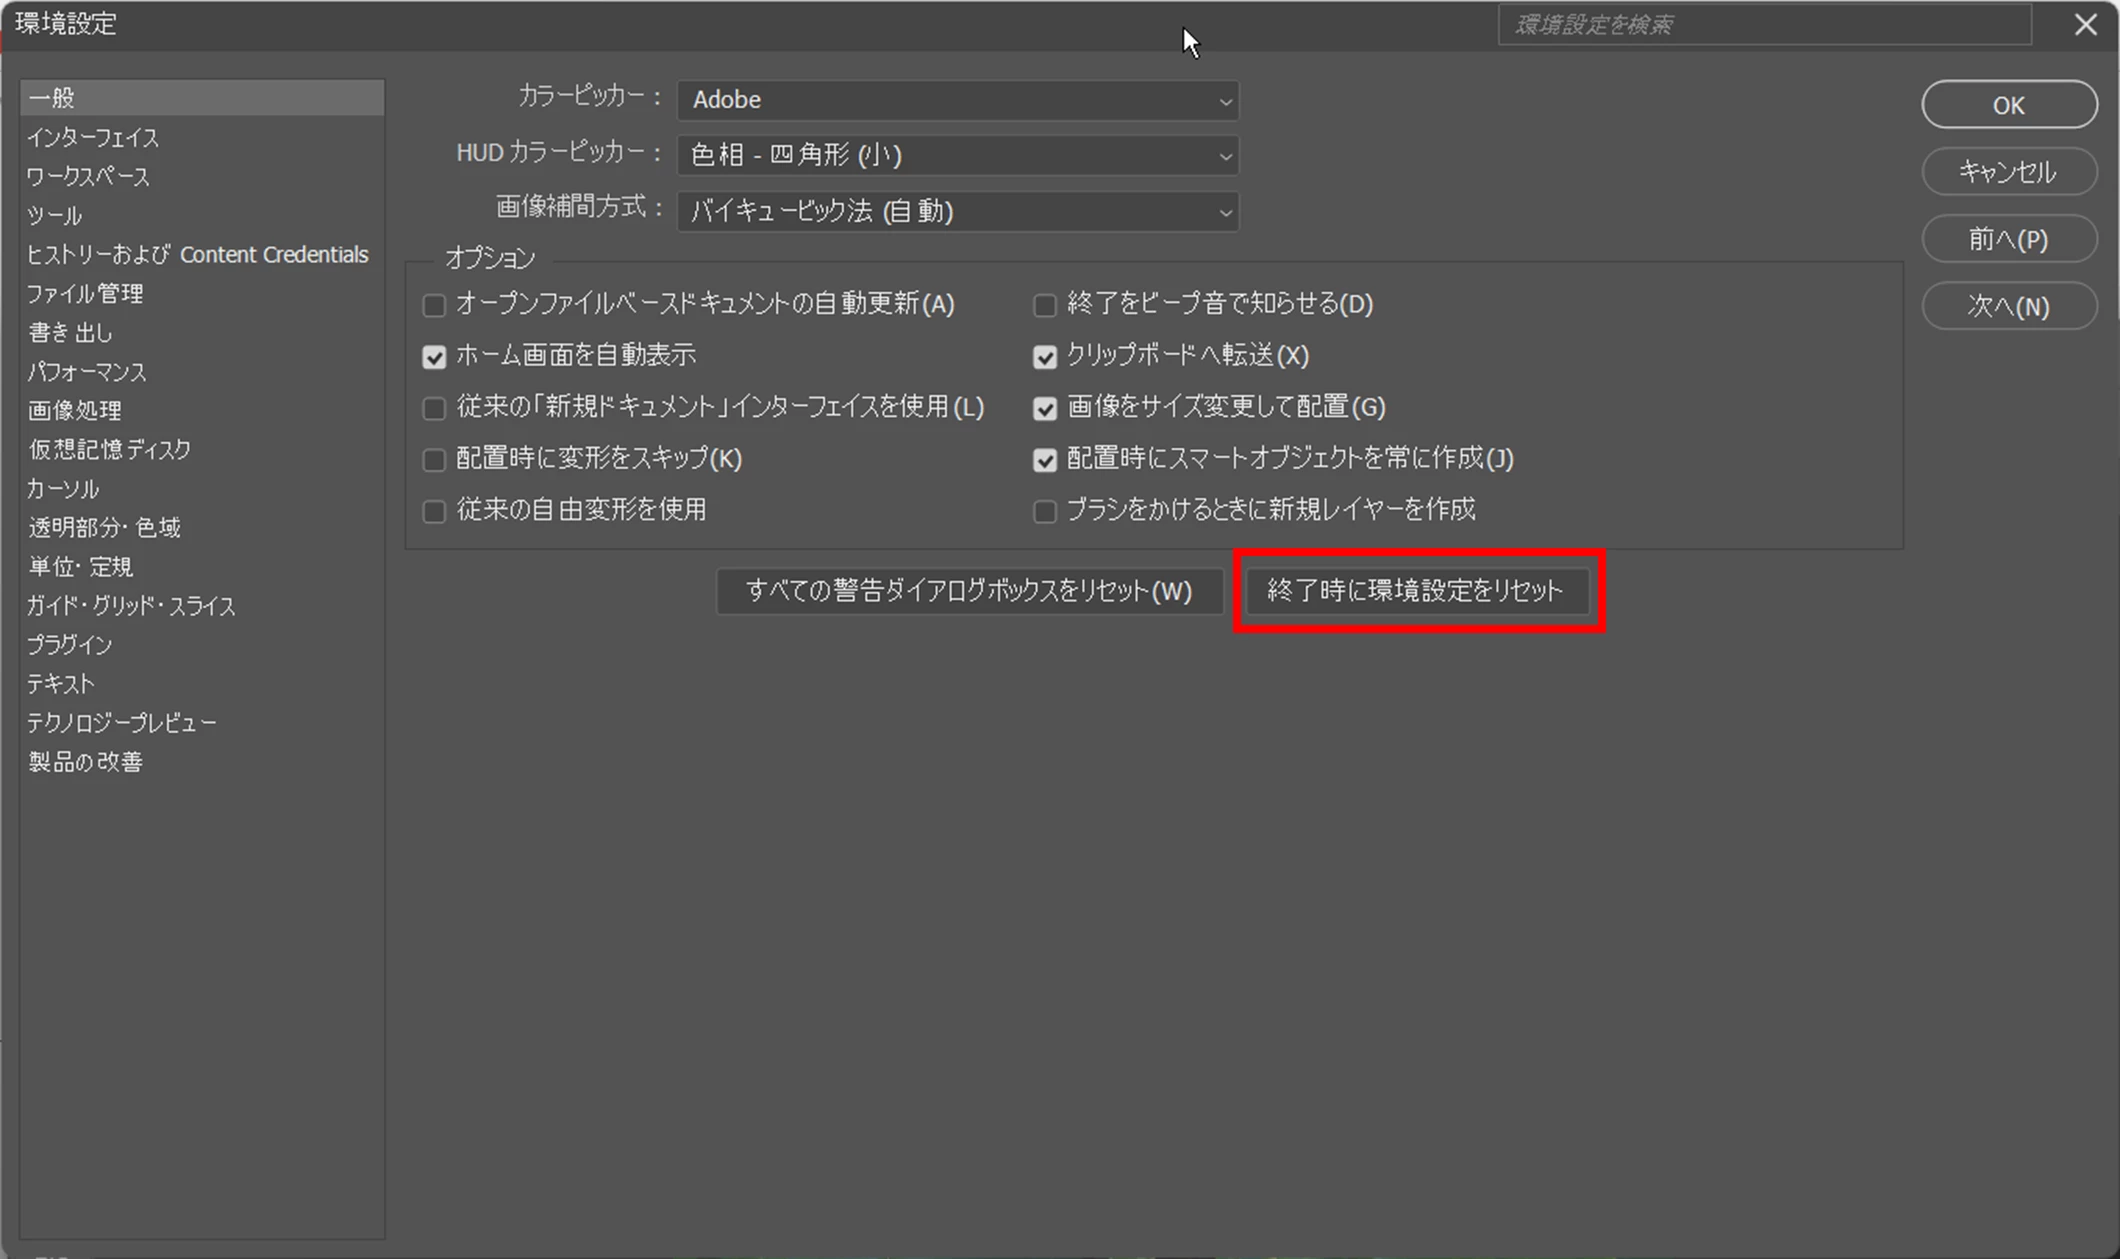Screen dimensions: 2120x1259
Task: Focus the 環境設定を検索 search field
Action: coord(1763,25)
